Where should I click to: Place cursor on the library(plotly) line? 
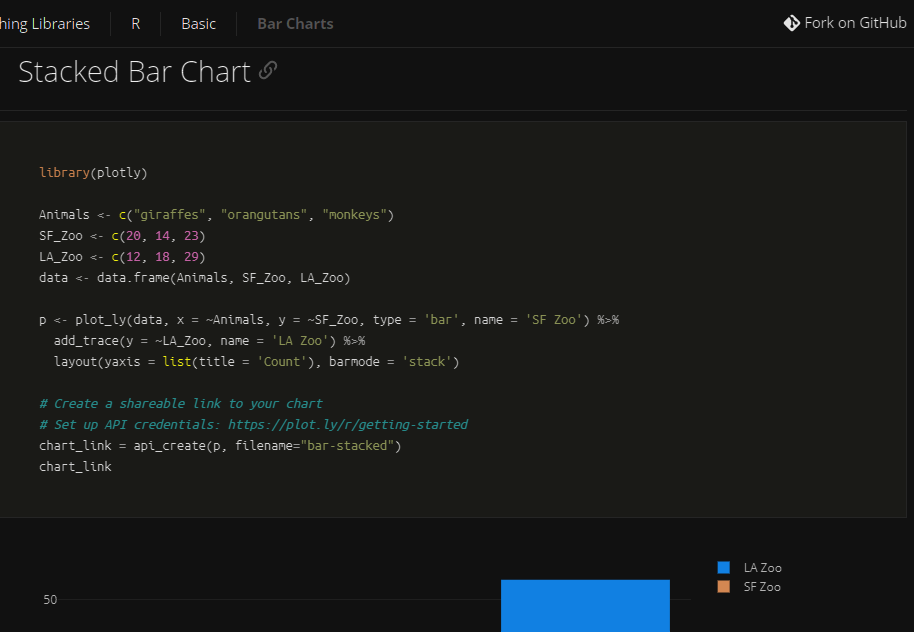coord(93,173)
